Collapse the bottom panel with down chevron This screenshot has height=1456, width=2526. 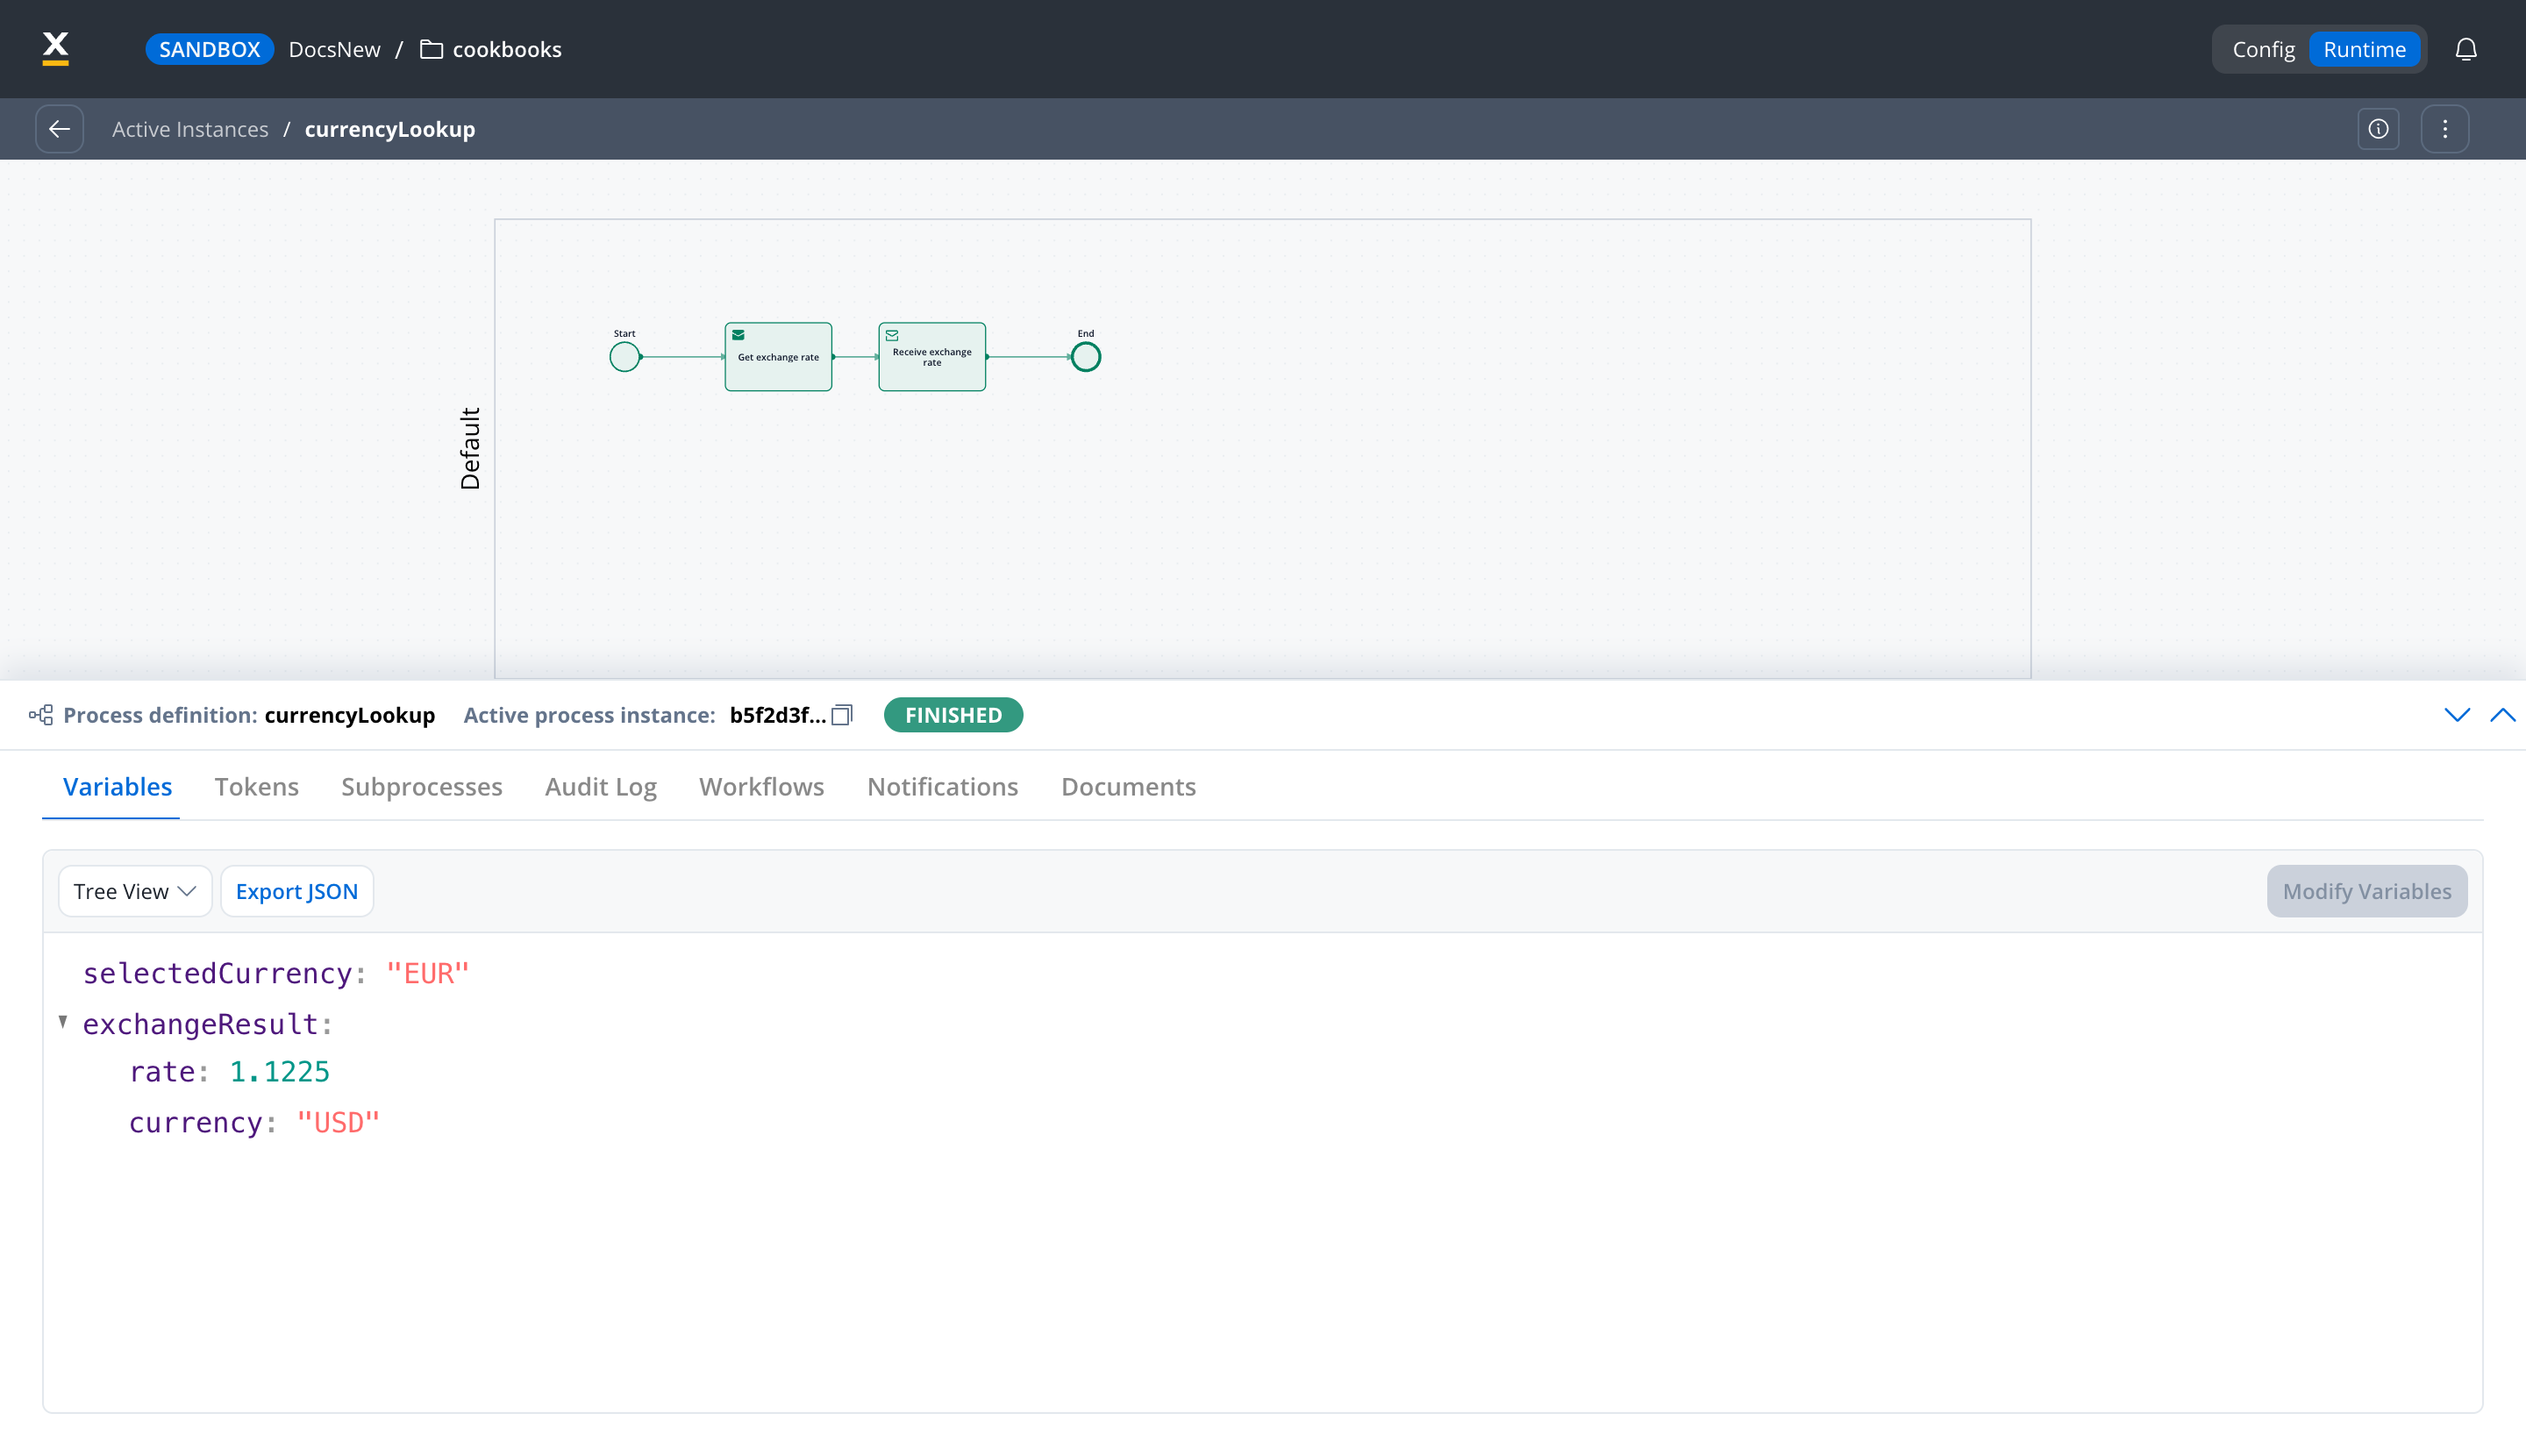[x=2457, y=715]
